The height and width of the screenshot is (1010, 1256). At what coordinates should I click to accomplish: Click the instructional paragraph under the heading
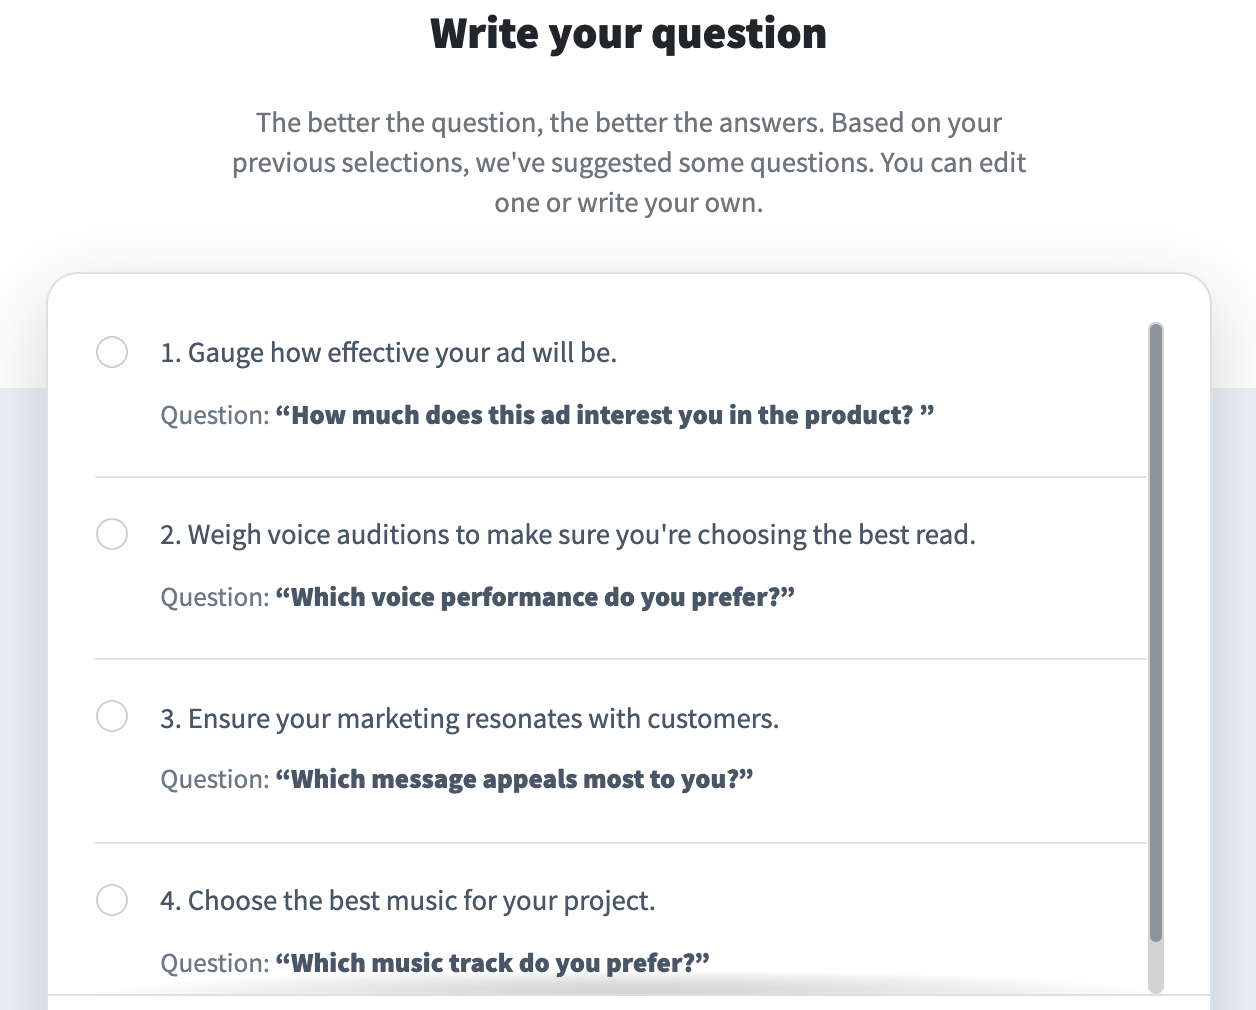(x=628, y=162)
